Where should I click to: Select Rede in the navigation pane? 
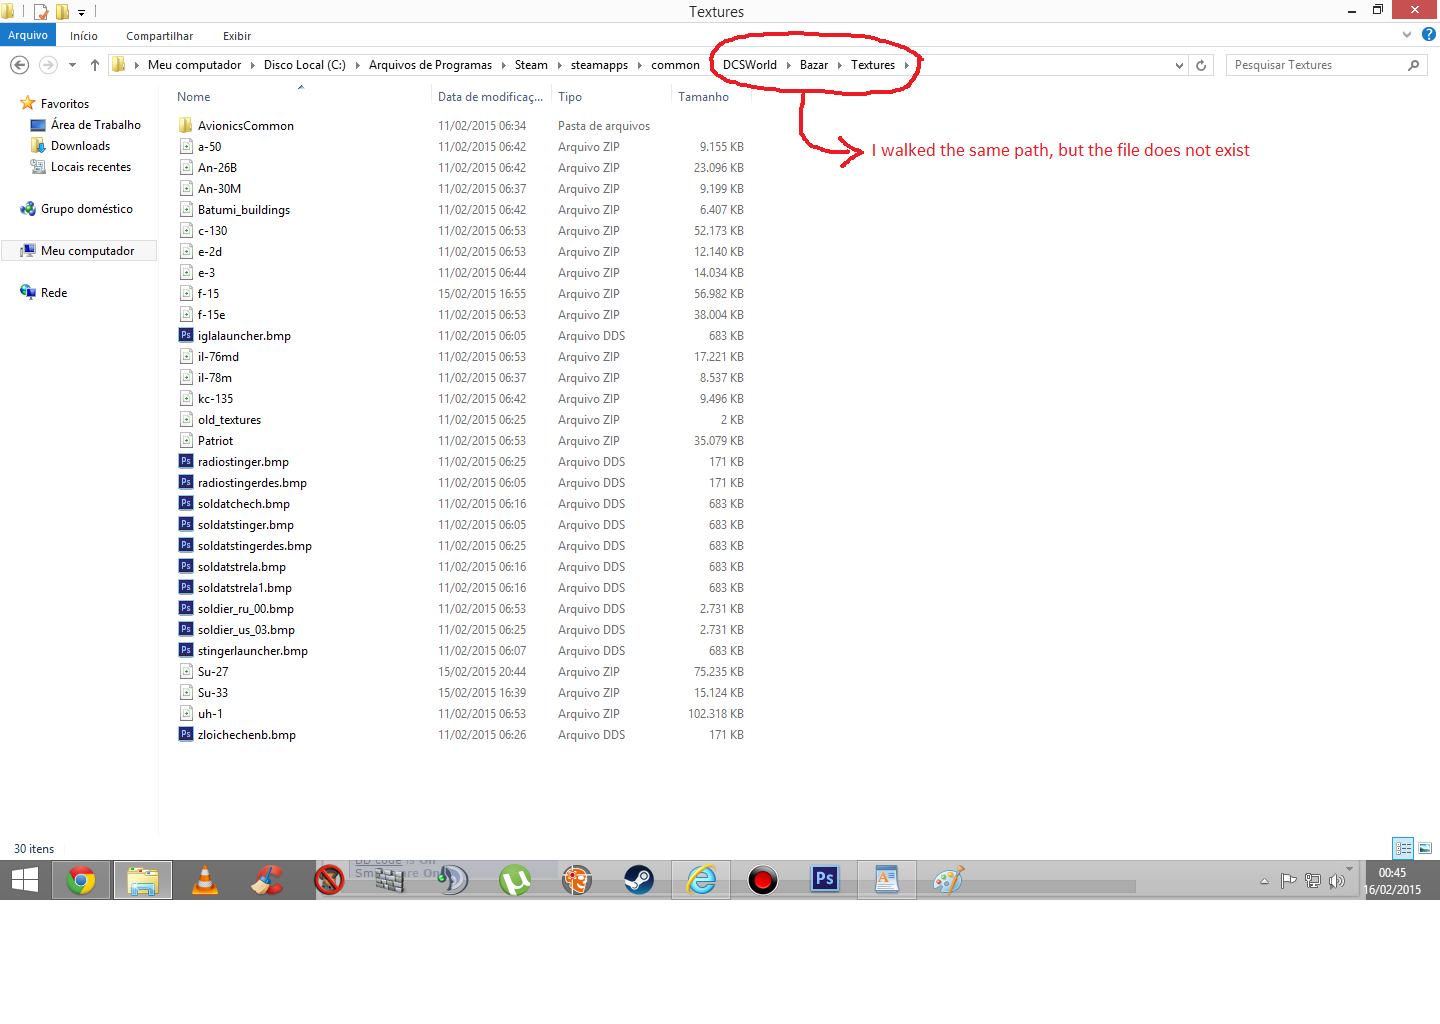[x=54, y=293]
